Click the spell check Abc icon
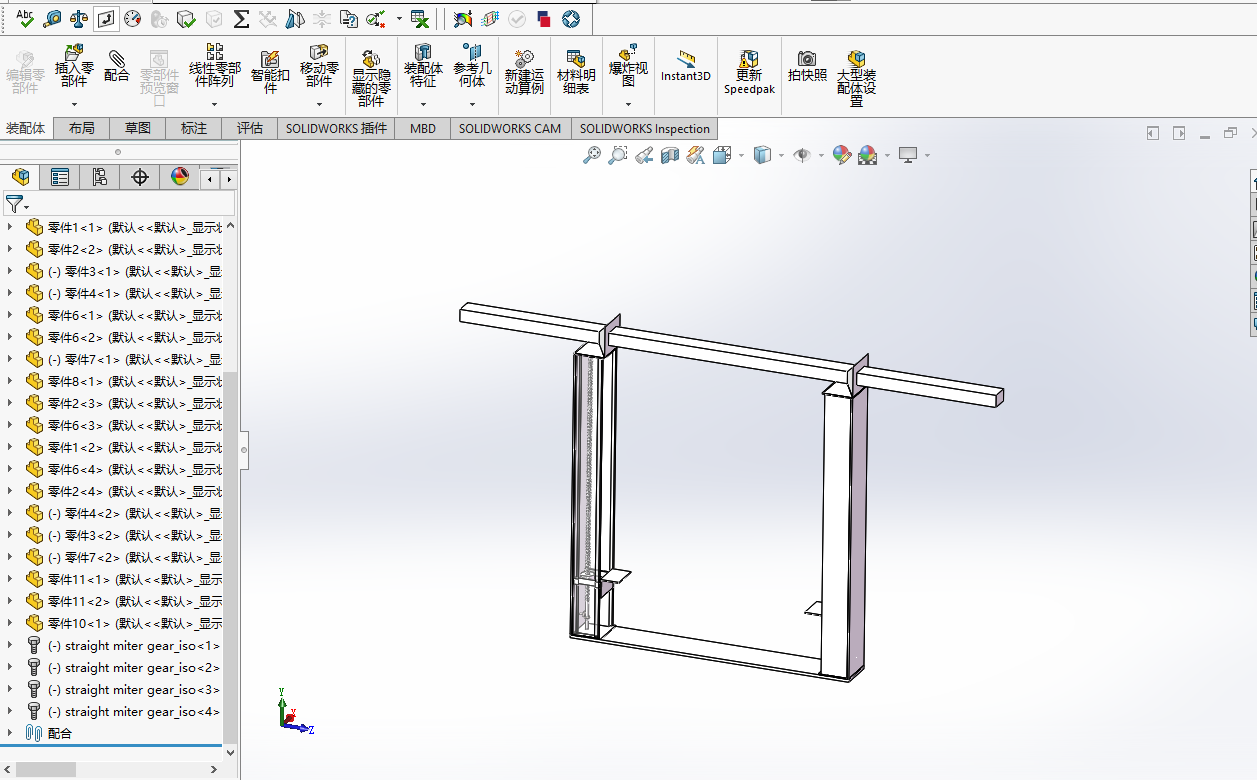This screenshot has width=1257, height=780. point(25,18)
